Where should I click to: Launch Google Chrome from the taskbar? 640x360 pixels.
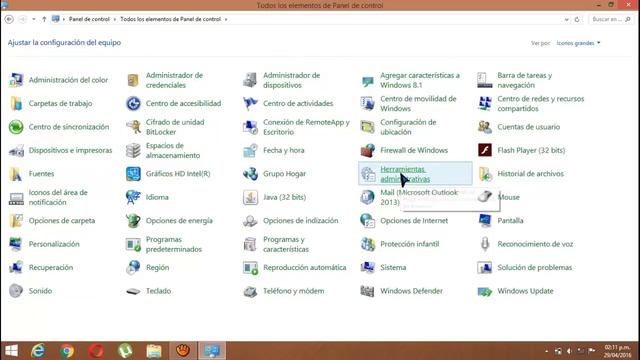[67, 351]
